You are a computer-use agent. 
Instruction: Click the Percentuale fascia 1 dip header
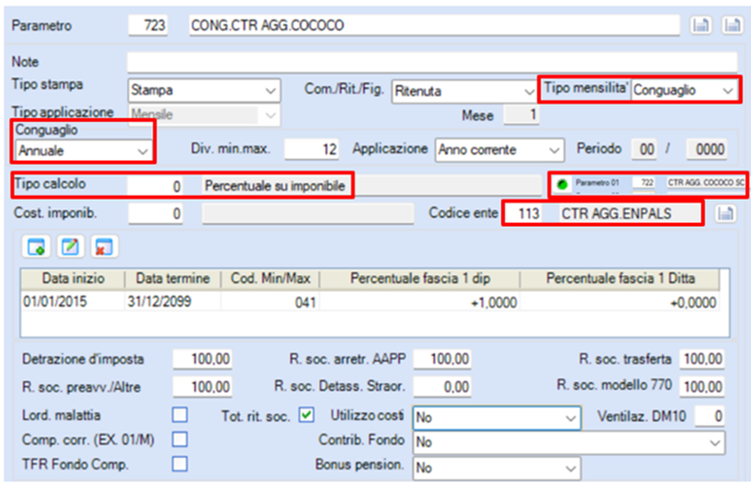[x=420, y=278]
